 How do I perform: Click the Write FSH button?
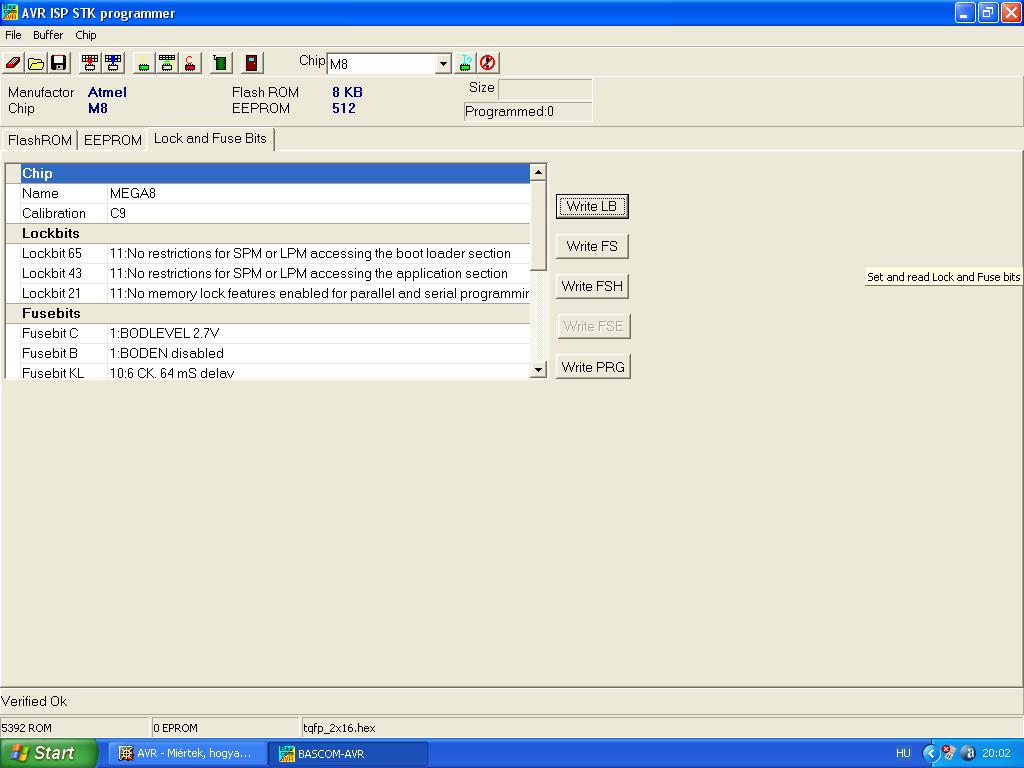[x=592, y=286]
